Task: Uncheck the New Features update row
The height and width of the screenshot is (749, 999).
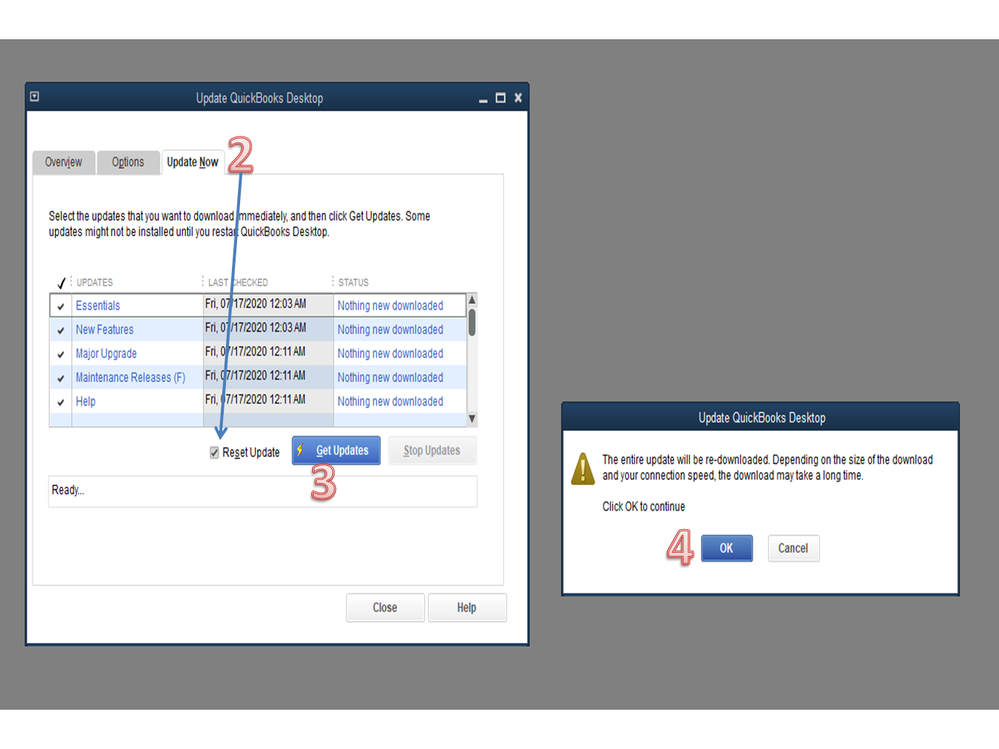Action: tap(61, 331)
